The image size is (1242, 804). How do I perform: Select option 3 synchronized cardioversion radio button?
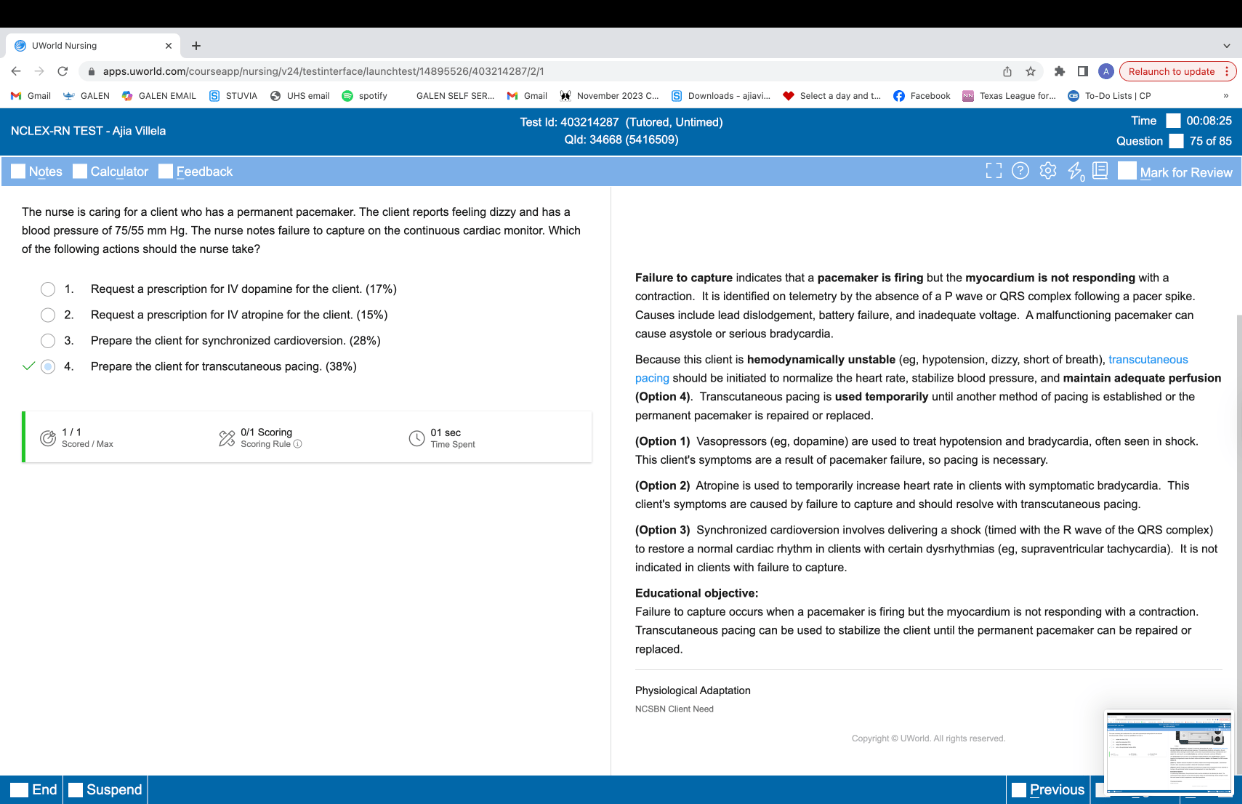coord(48,341)
